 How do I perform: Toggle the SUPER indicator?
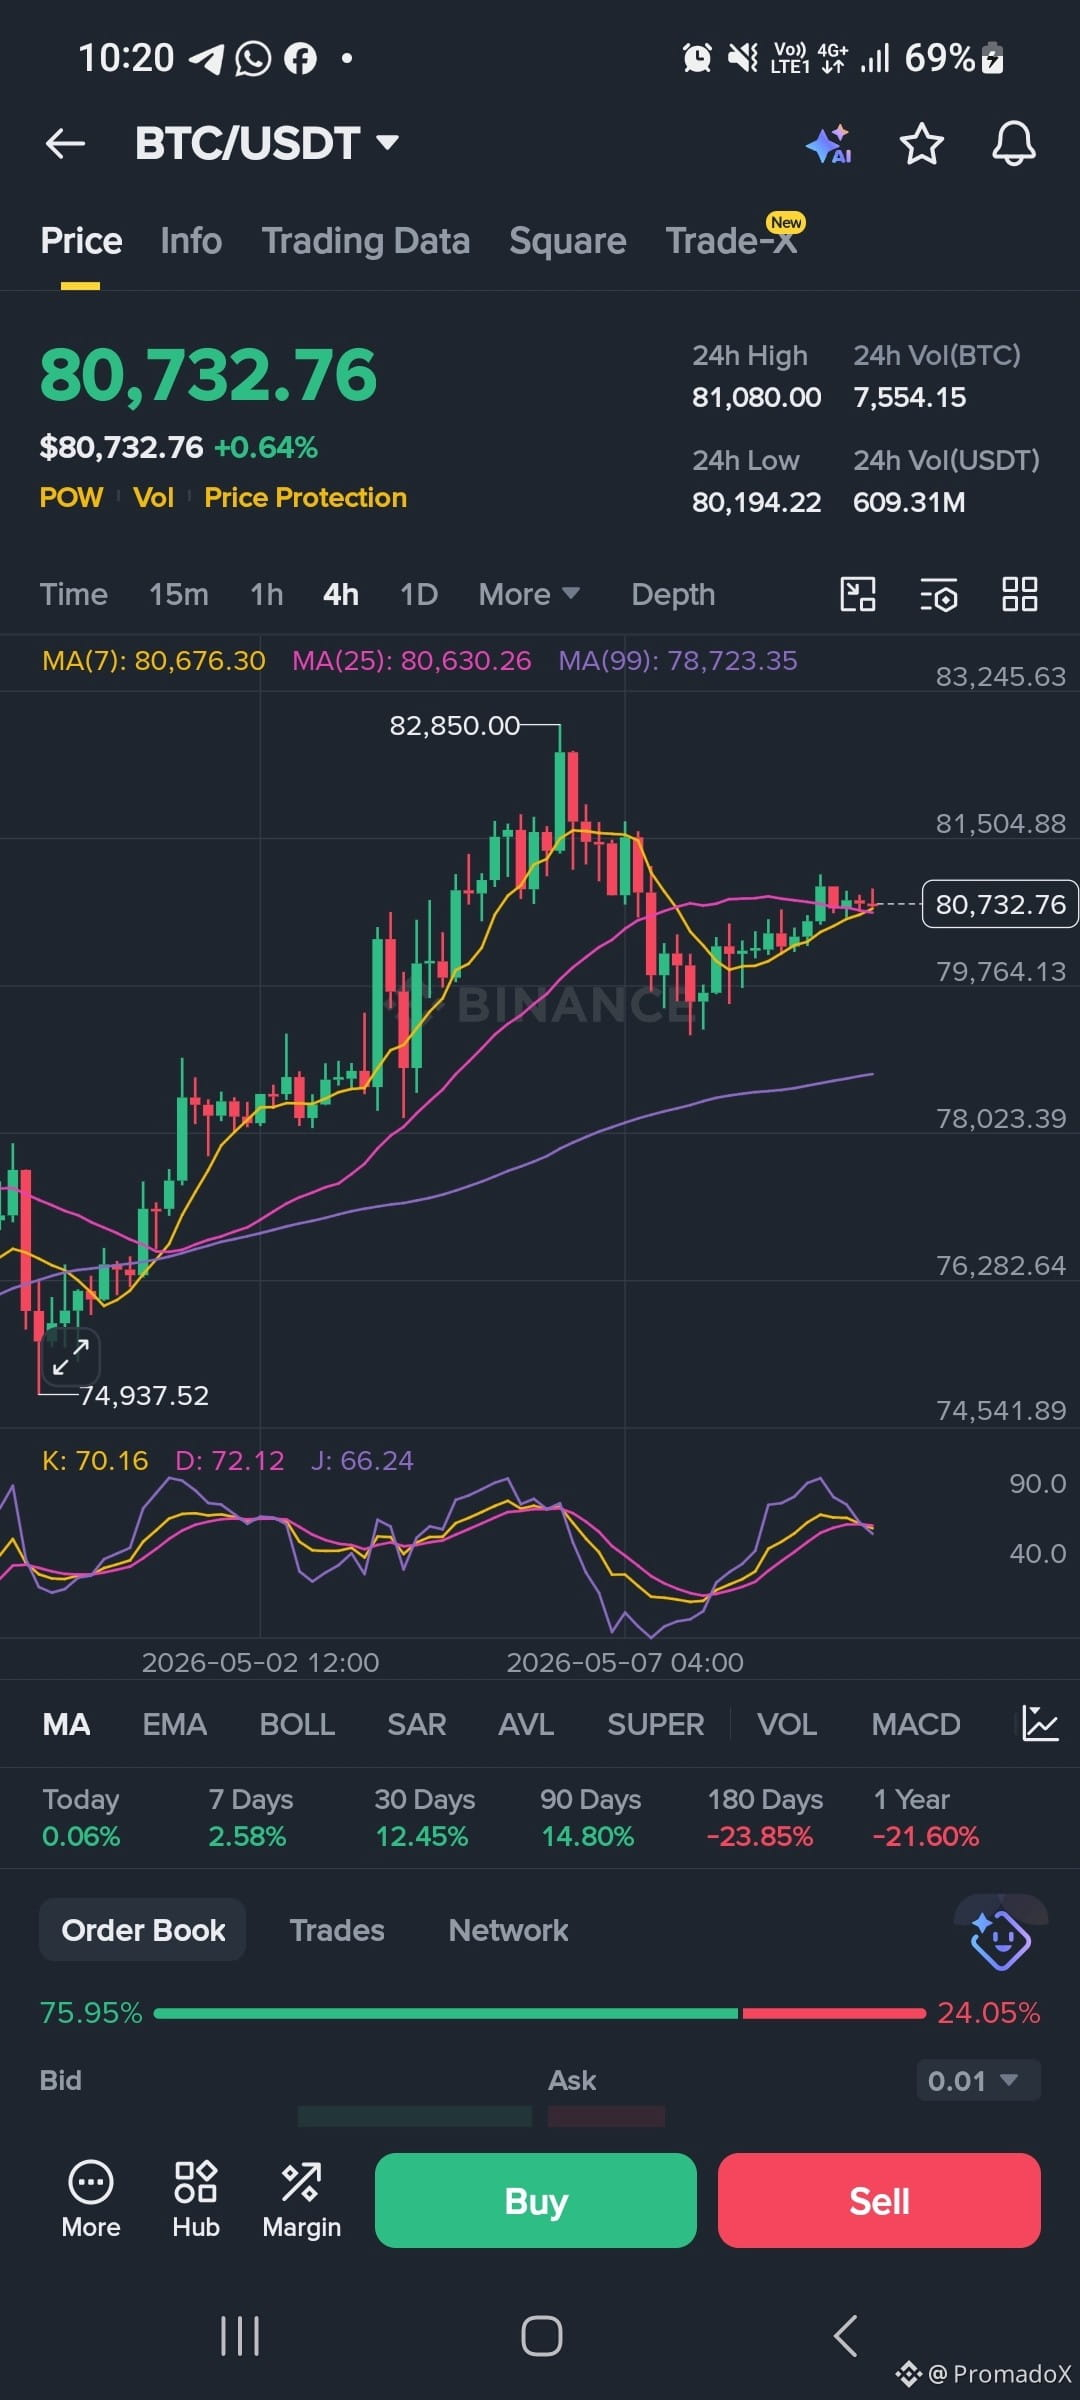coord(655,1724)
